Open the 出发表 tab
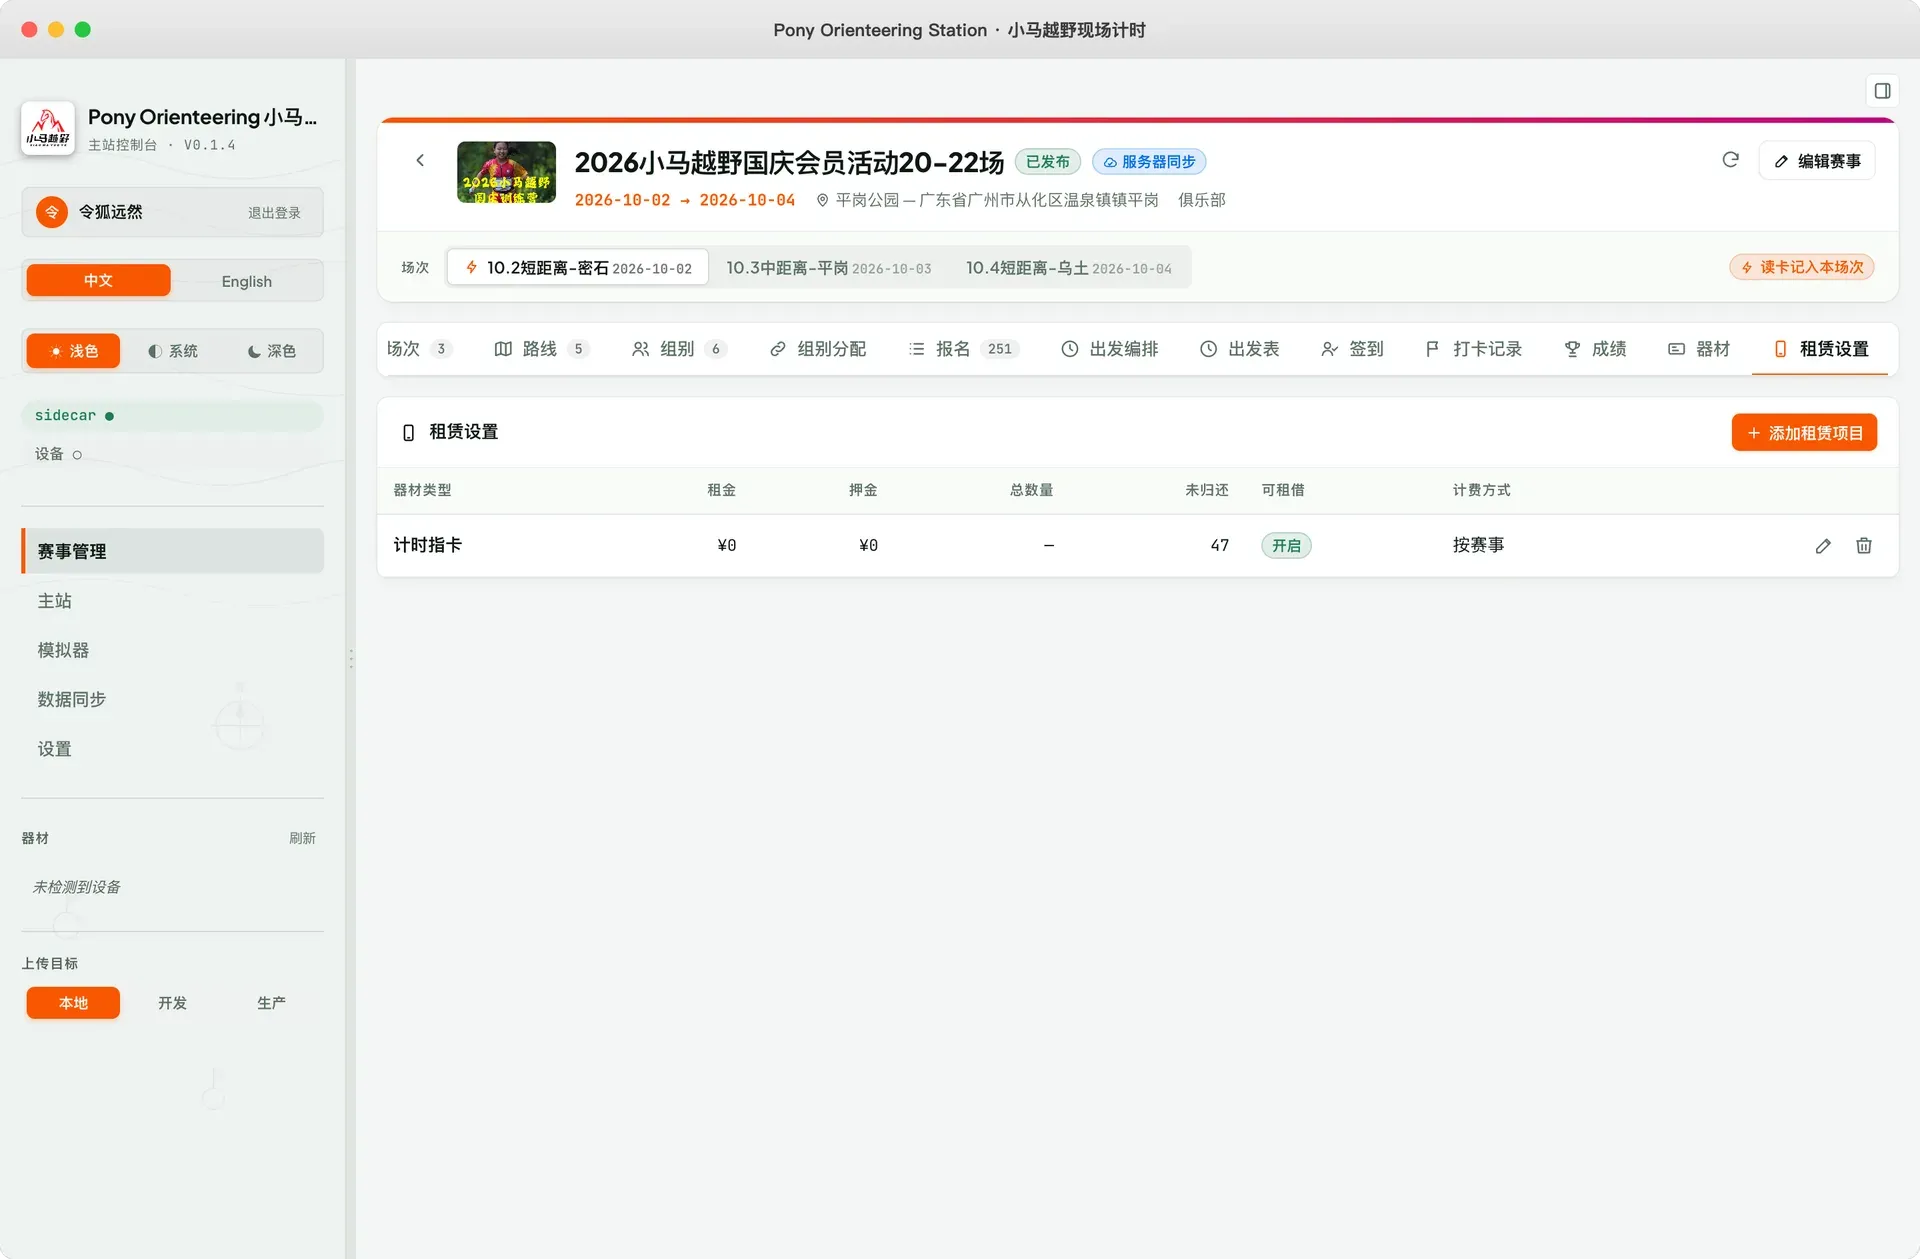1920x1259 pixels. [x=1239, y=348]
